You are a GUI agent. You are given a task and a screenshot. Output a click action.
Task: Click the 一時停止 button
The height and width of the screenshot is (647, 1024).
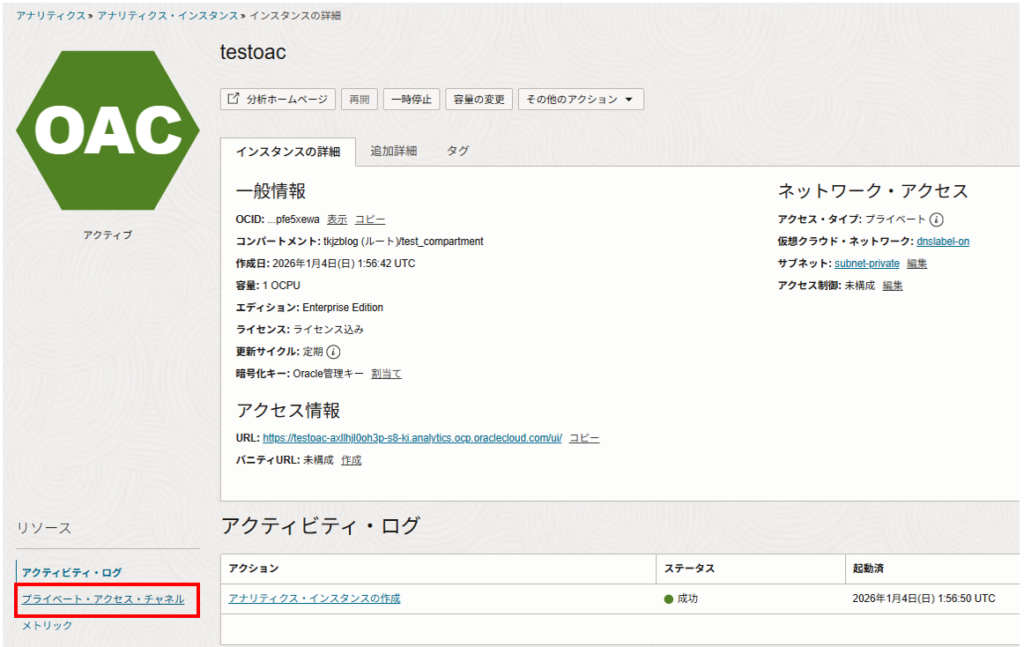[411, 99]
